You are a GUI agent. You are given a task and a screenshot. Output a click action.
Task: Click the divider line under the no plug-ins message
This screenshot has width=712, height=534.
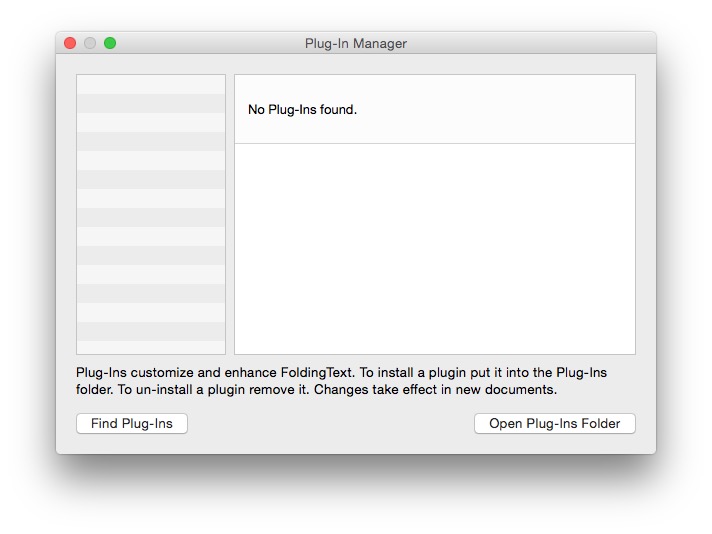[435, 144]
